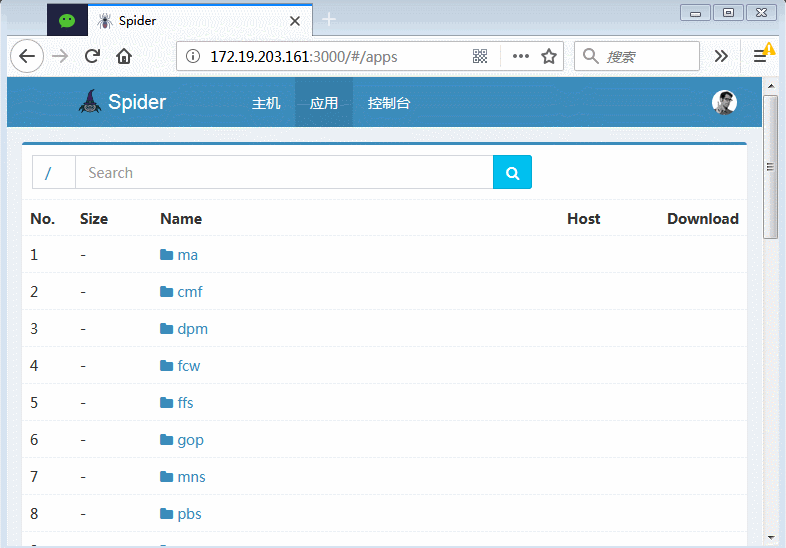Screen dimensions: 786x548
Task: Open the 主机 navigation item
Action: click(266, 103)
